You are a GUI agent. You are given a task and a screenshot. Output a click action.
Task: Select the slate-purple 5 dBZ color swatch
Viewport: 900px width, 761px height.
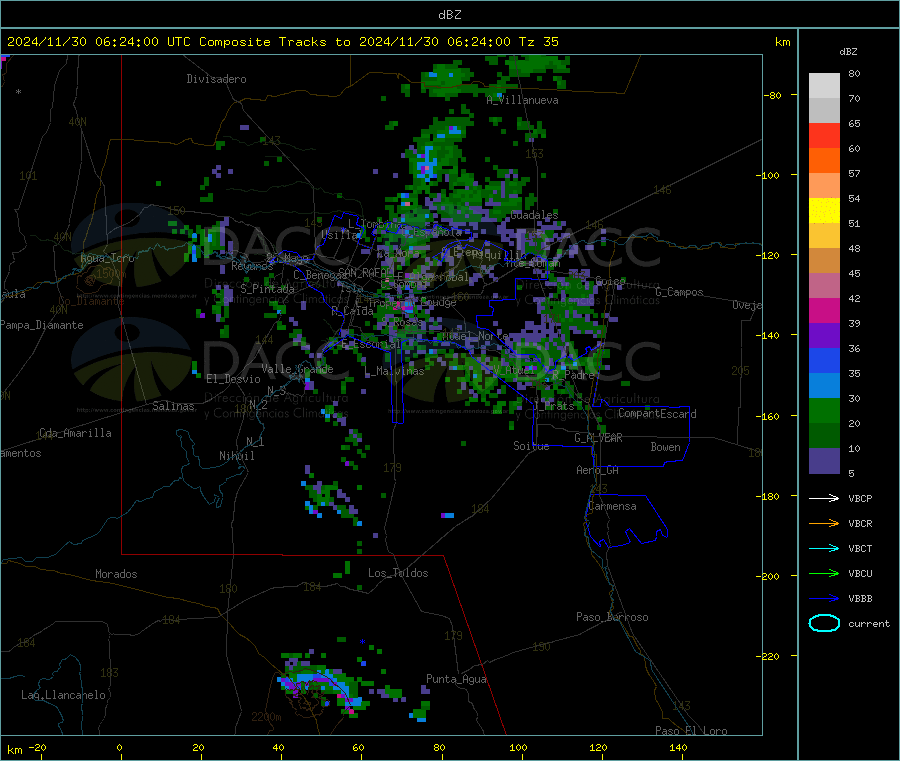click(x=824, y=461)
